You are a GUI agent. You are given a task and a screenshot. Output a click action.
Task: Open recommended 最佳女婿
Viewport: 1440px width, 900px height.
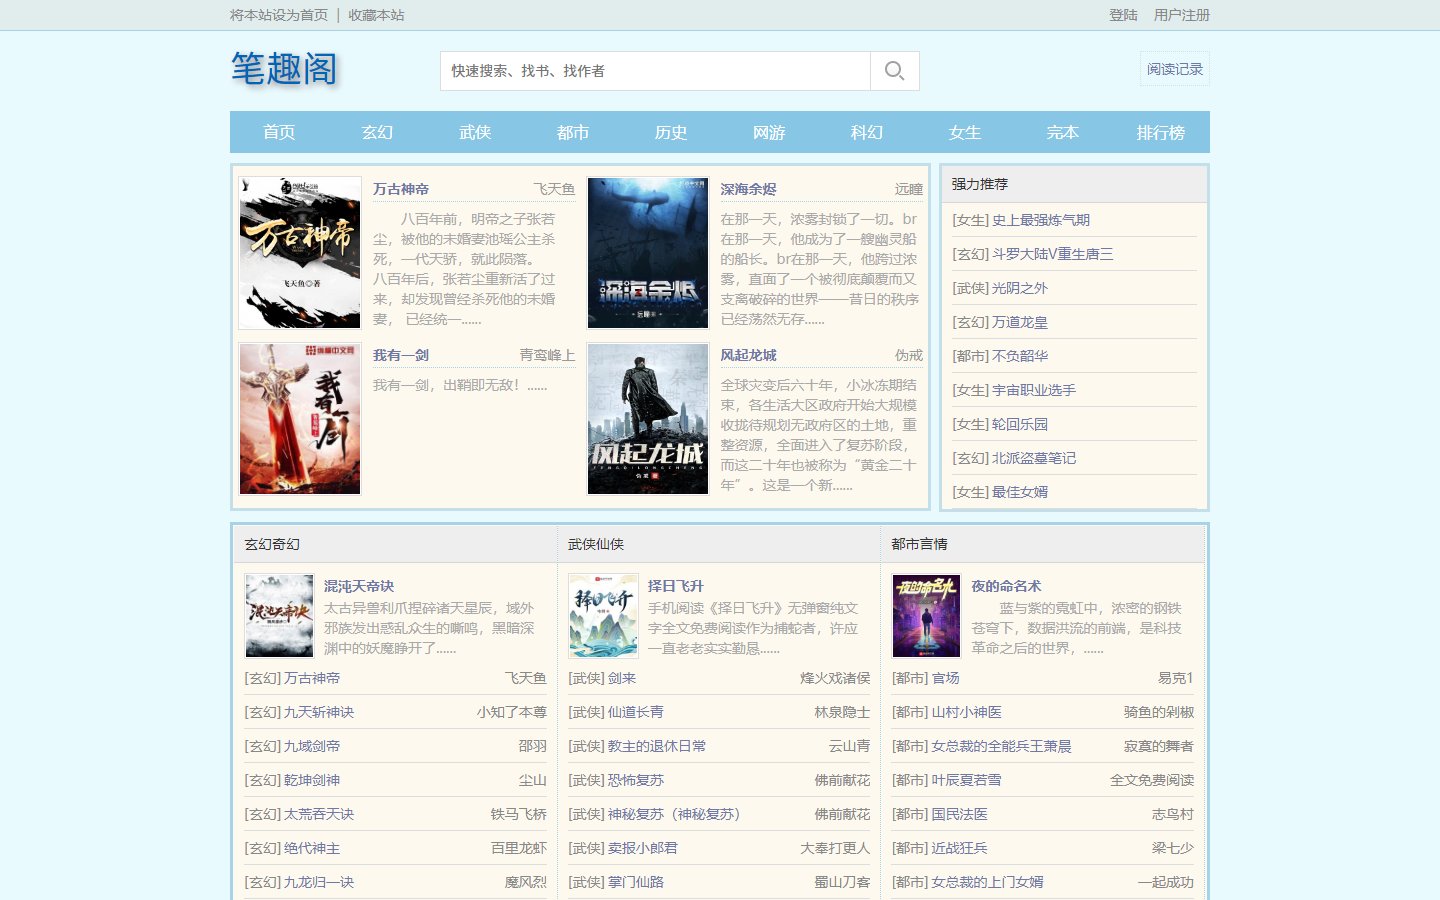point(1020,492)
